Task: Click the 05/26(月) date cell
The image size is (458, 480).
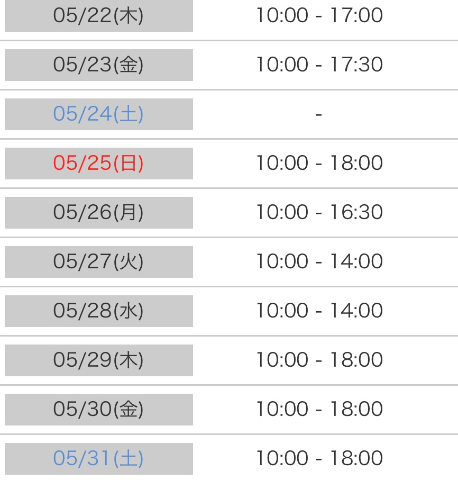Action: tap(99, 213)
